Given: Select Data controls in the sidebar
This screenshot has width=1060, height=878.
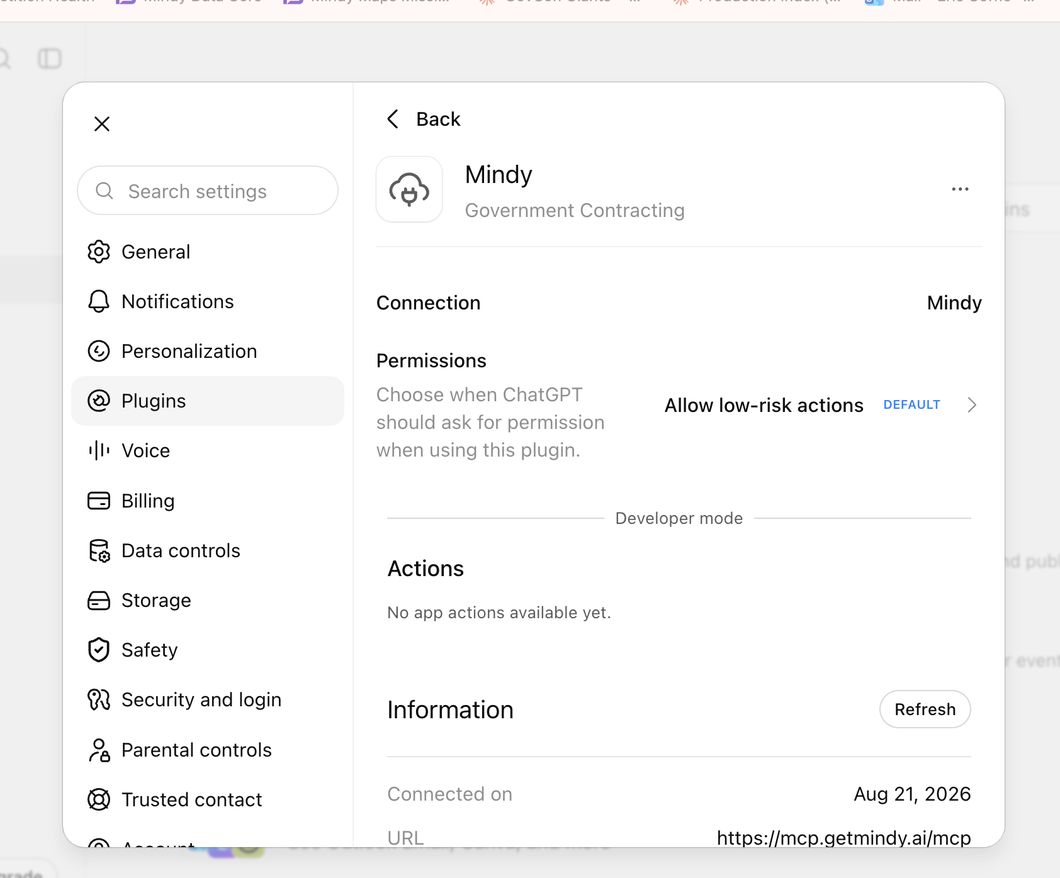Looking at the screenshot, I should point(208,551).
